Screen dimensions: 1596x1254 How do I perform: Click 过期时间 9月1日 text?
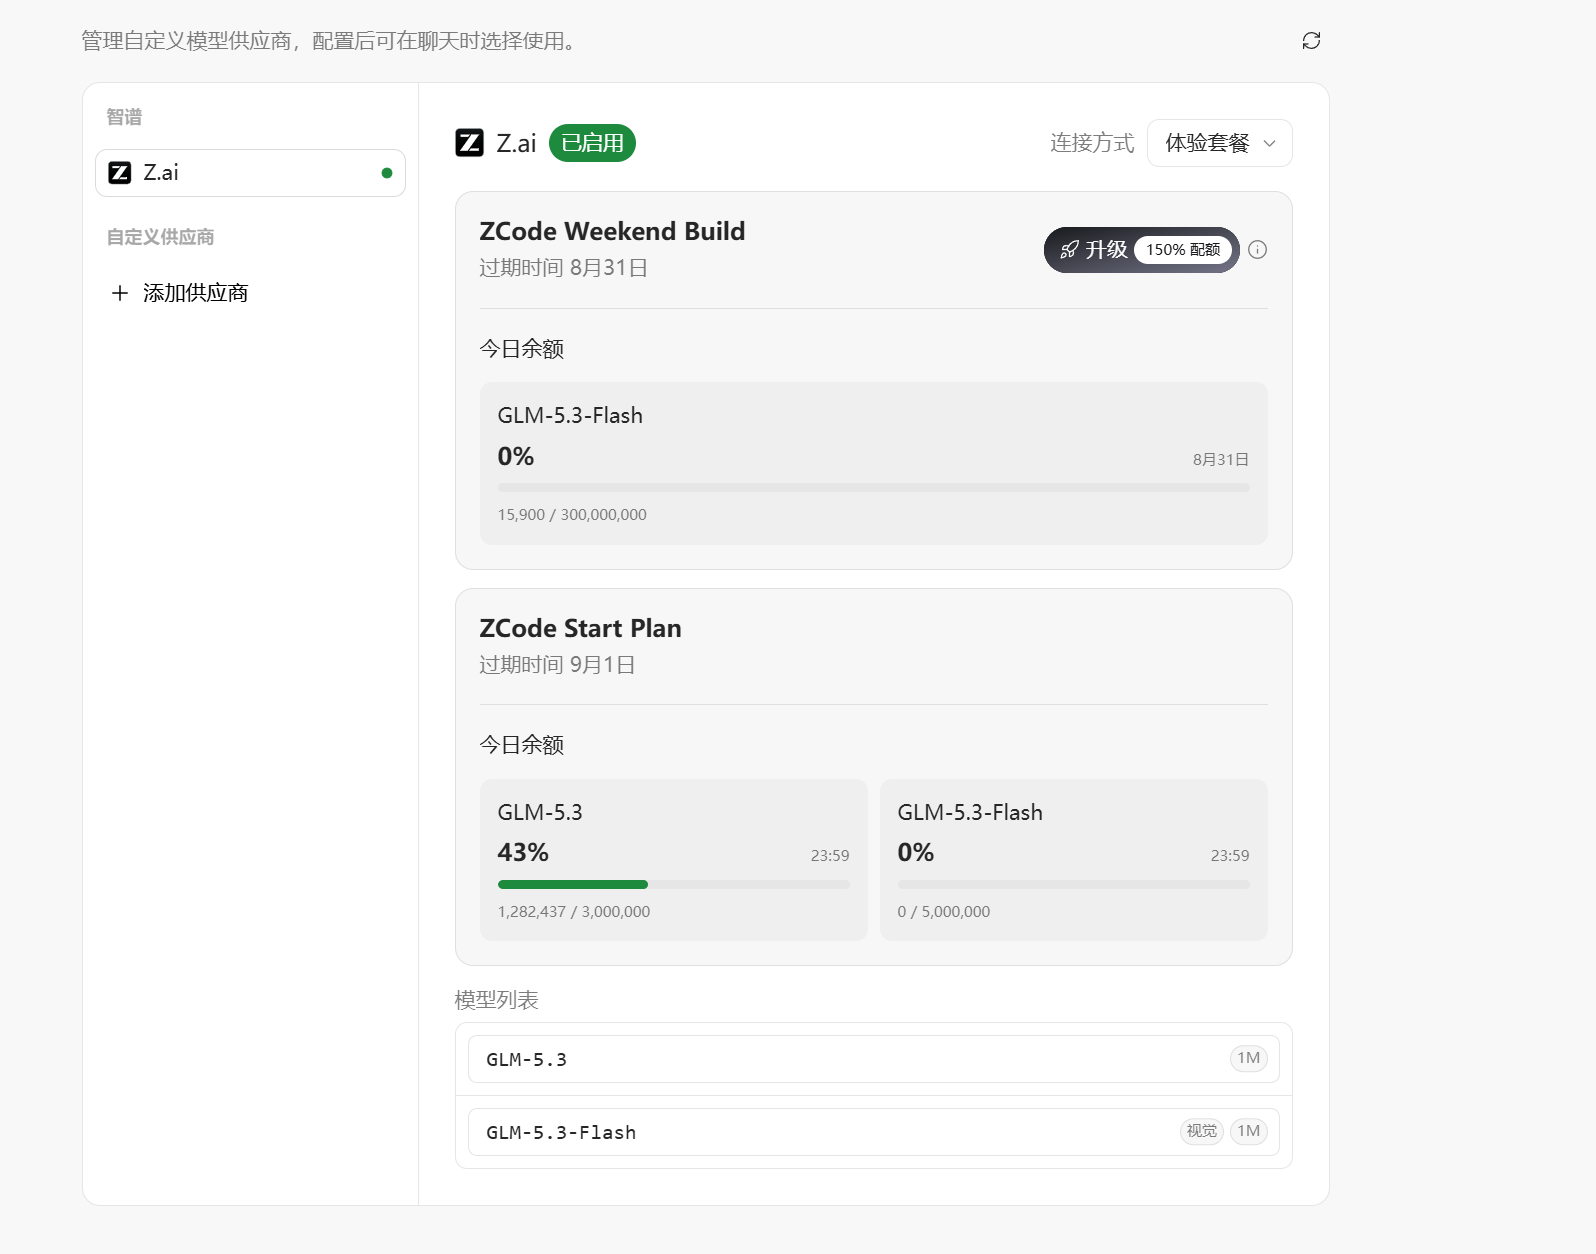click(557, 665)
